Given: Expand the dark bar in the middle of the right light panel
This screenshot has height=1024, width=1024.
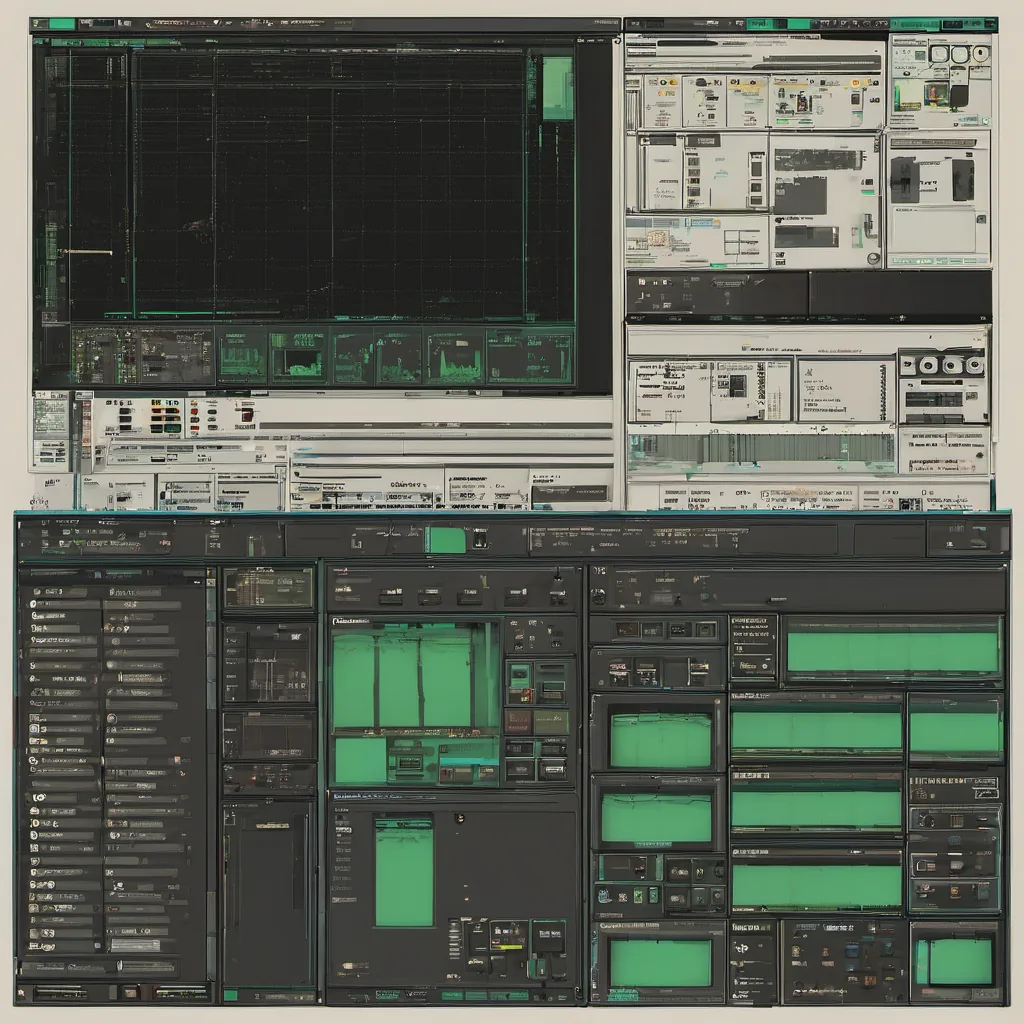Looking at the screenshot, I should point(808,294).
